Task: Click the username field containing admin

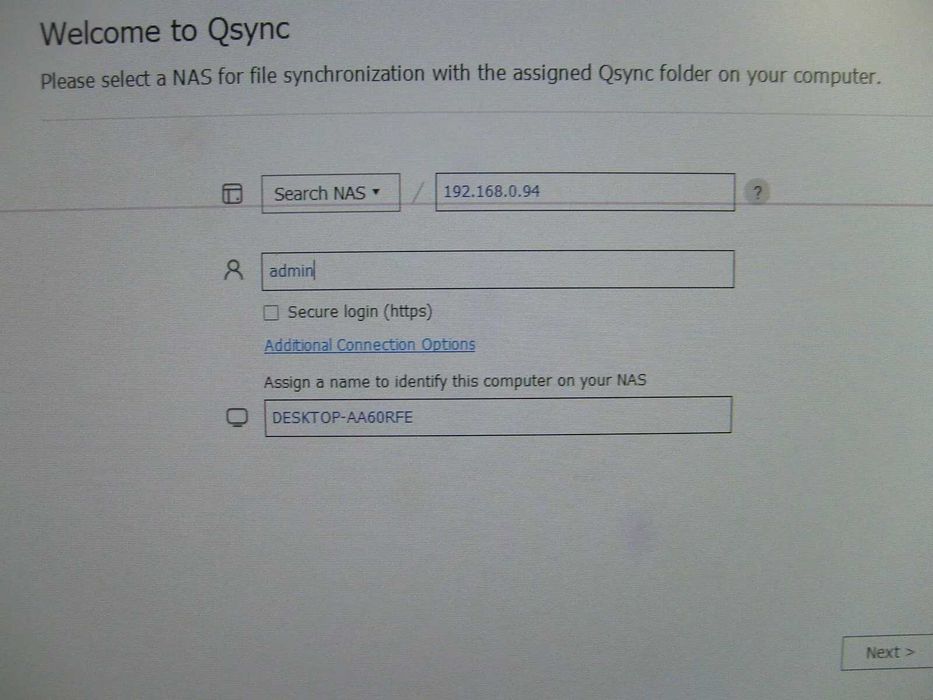Action: tap(498, 270)
